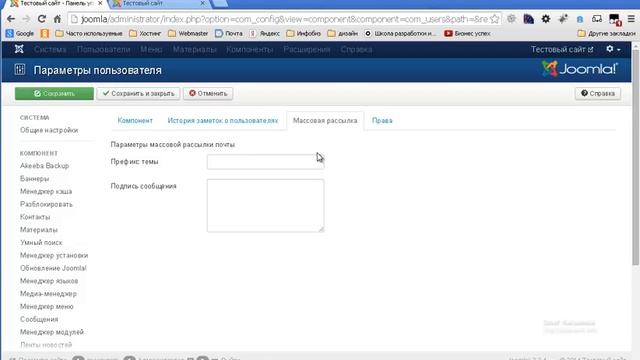
Task: Click the Подпись сообщения text area
Action: [266, 205]
